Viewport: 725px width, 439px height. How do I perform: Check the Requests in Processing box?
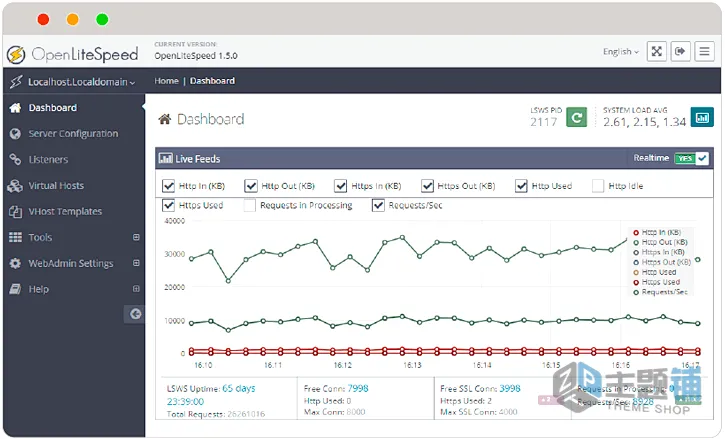click(250, 205)
